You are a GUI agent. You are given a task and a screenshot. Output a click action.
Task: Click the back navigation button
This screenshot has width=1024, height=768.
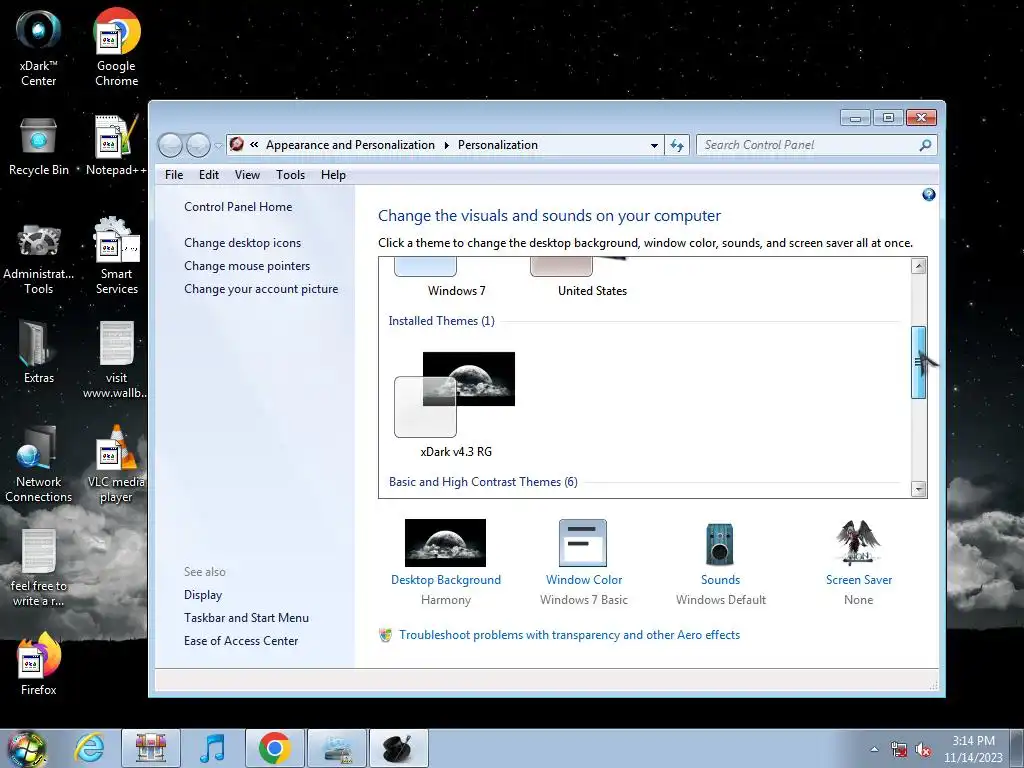(170, 145)
